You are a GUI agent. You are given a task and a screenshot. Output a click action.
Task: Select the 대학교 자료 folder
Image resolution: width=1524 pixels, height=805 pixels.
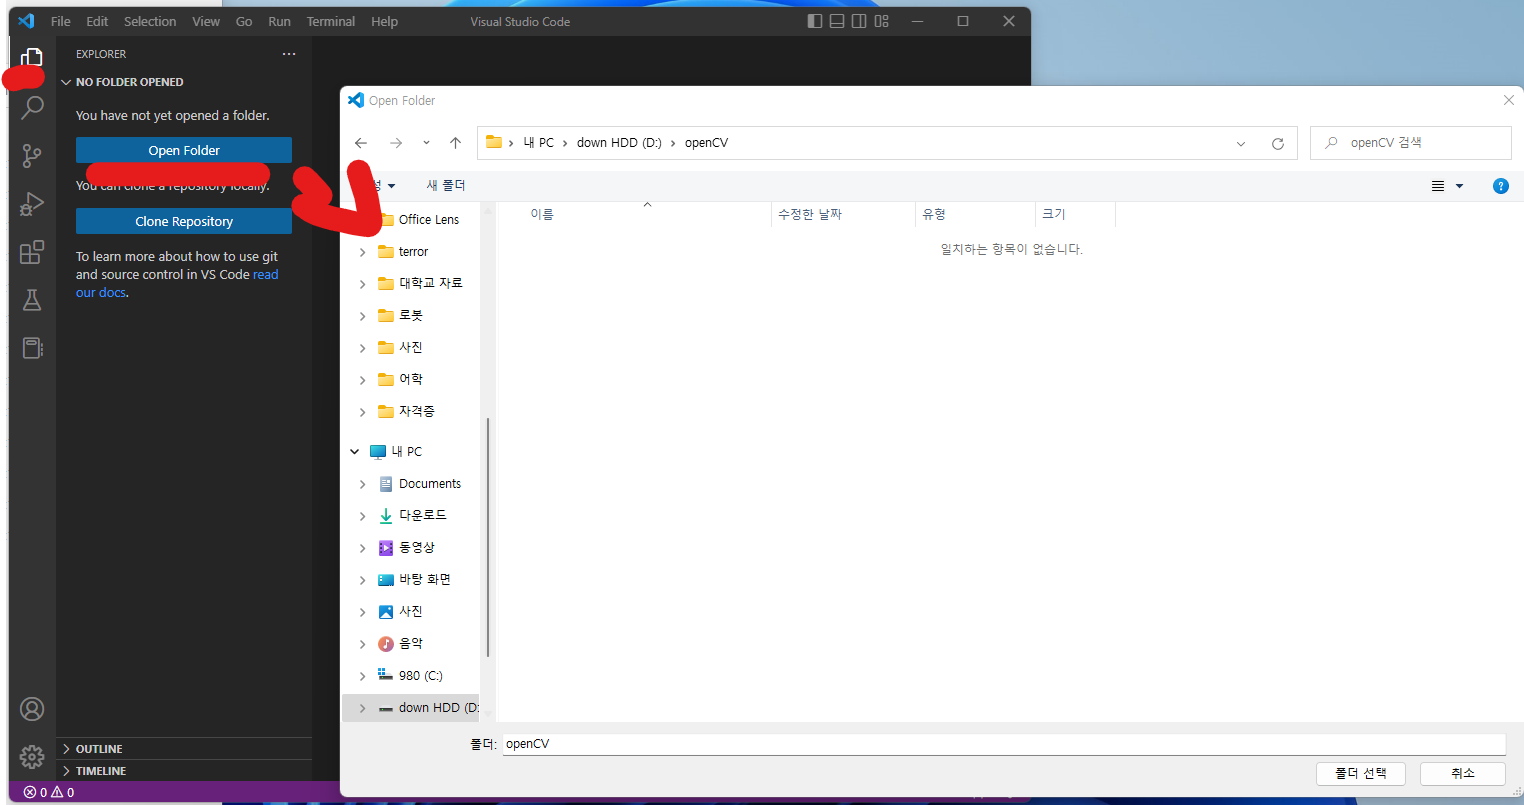pyautogui.click(x=430, y=284)
